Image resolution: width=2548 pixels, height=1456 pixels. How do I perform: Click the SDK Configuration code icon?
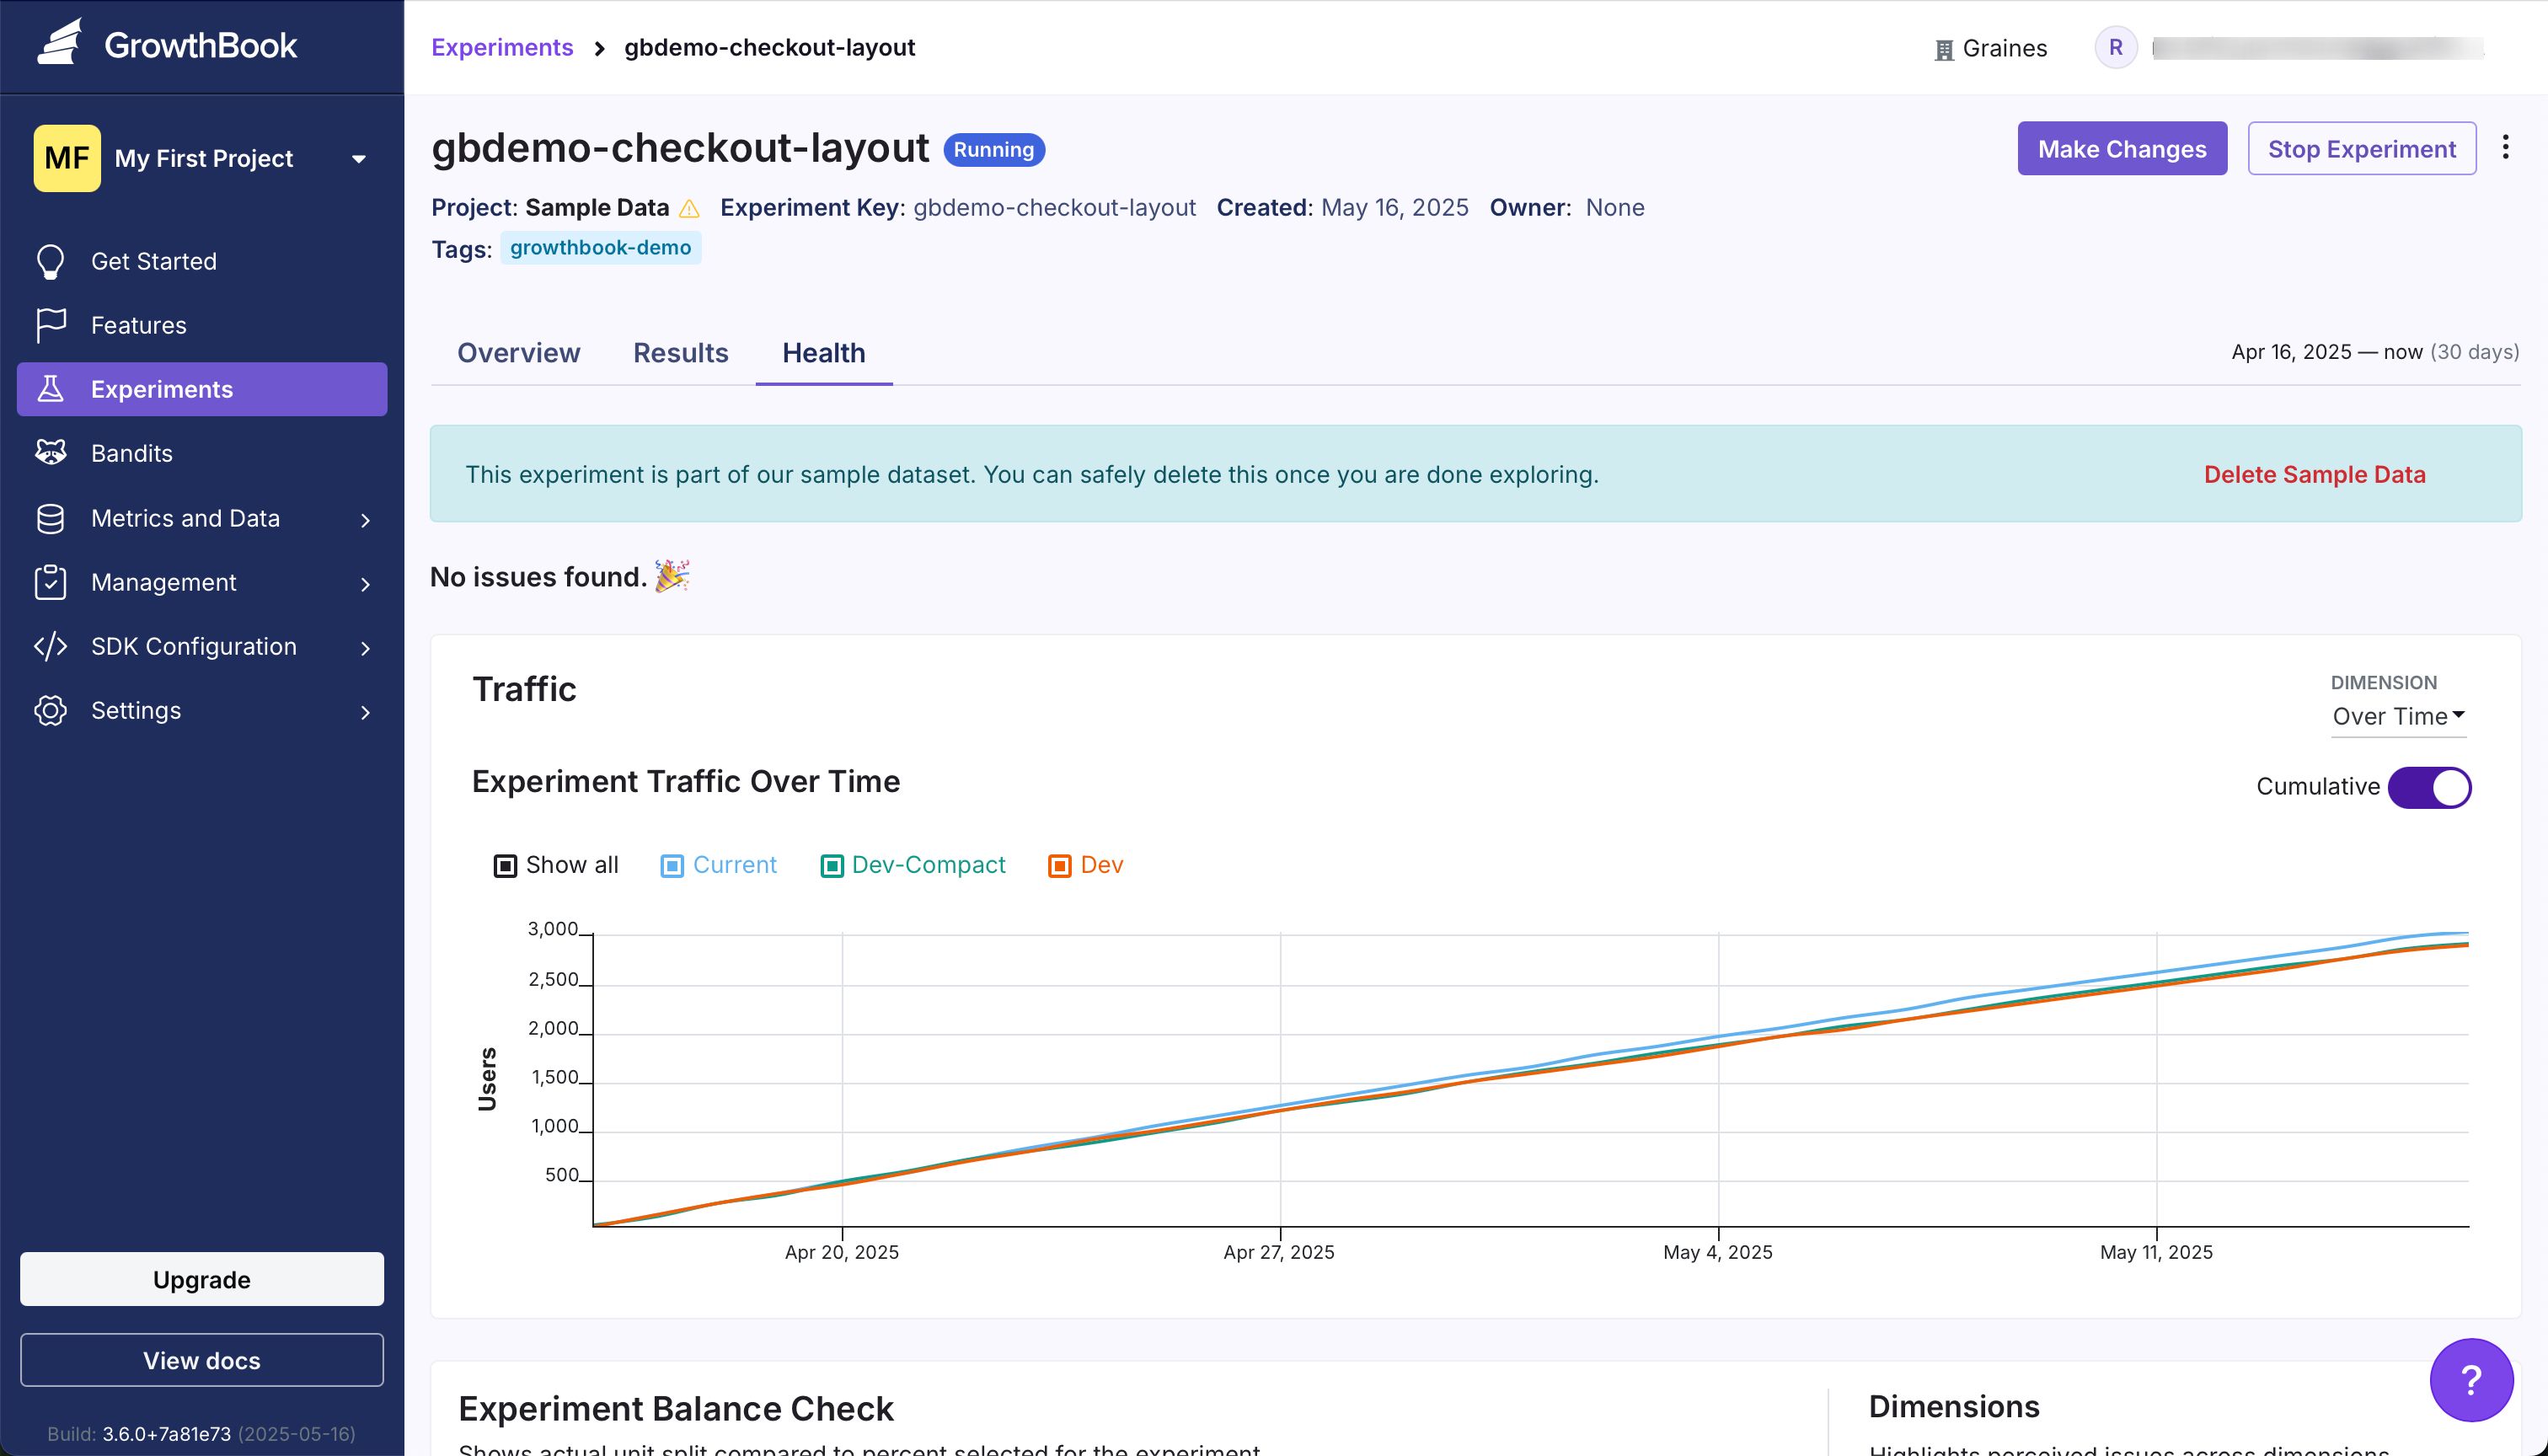pyautogui.click(x=50, y=646)
